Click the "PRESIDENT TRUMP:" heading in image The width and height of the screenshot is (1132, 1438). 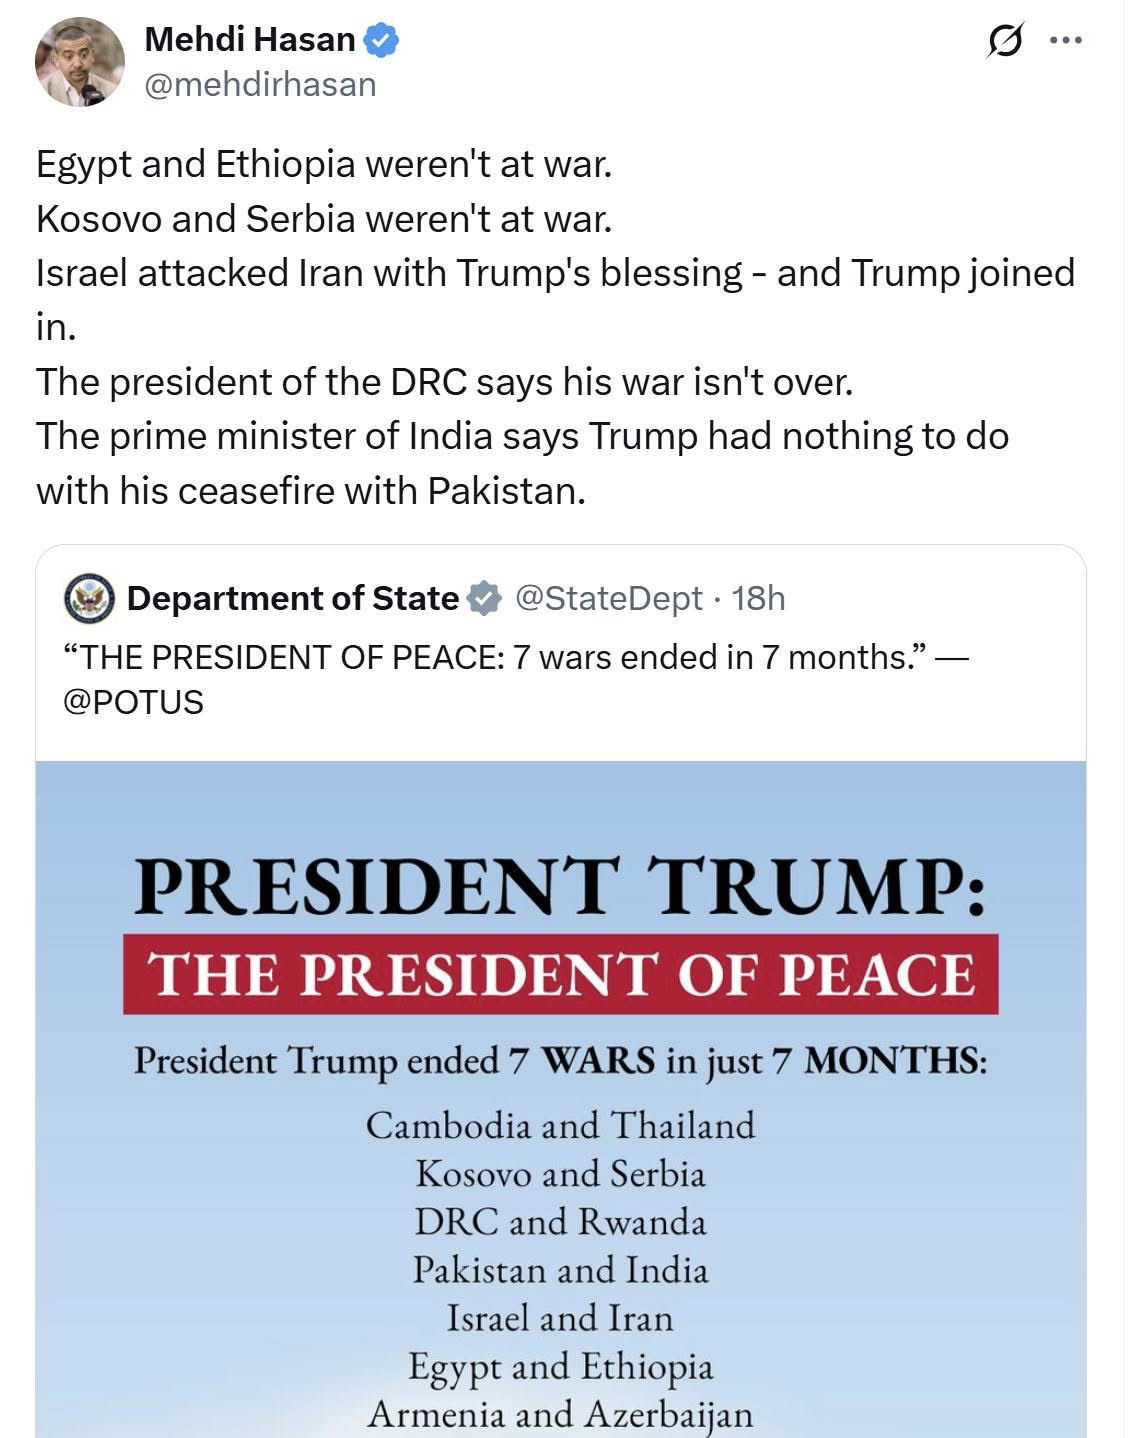click(x=560, y=886)
